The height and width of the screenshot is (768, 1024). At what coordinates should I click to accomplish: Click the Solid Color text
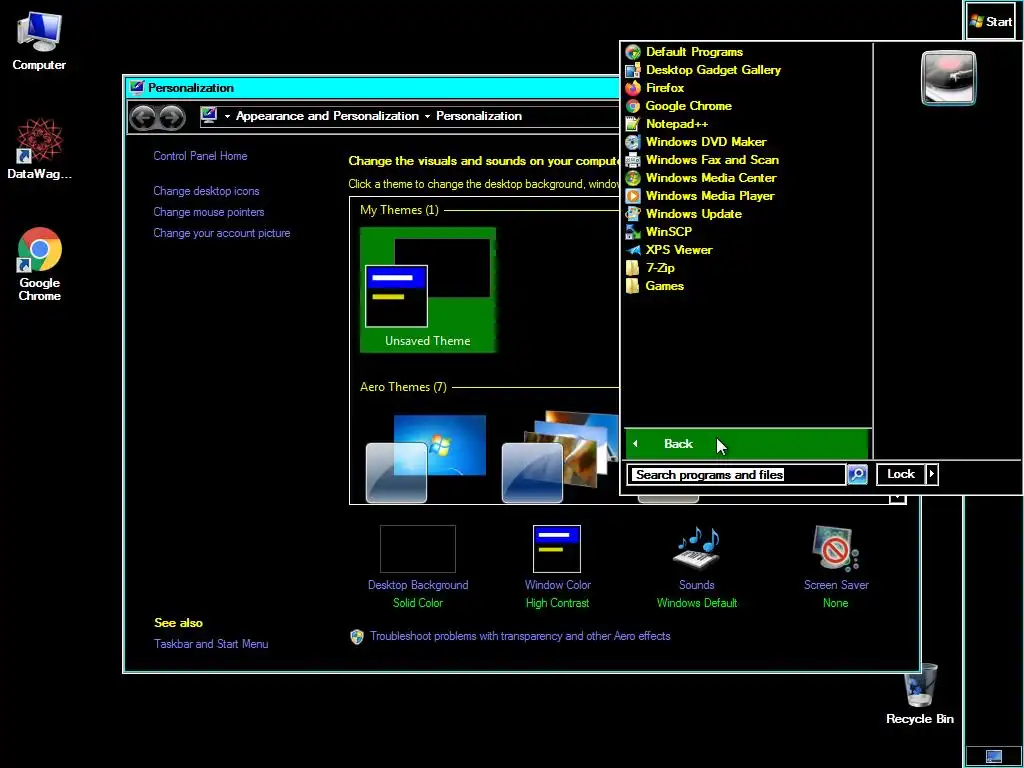point(418,603)
